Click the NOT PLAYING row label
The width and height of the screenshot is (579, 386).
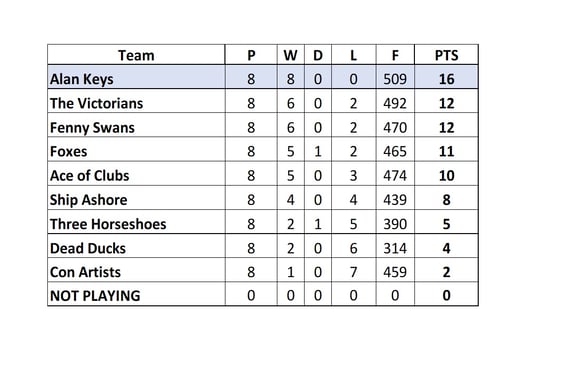pyautogui.click(x=95, y=296)
